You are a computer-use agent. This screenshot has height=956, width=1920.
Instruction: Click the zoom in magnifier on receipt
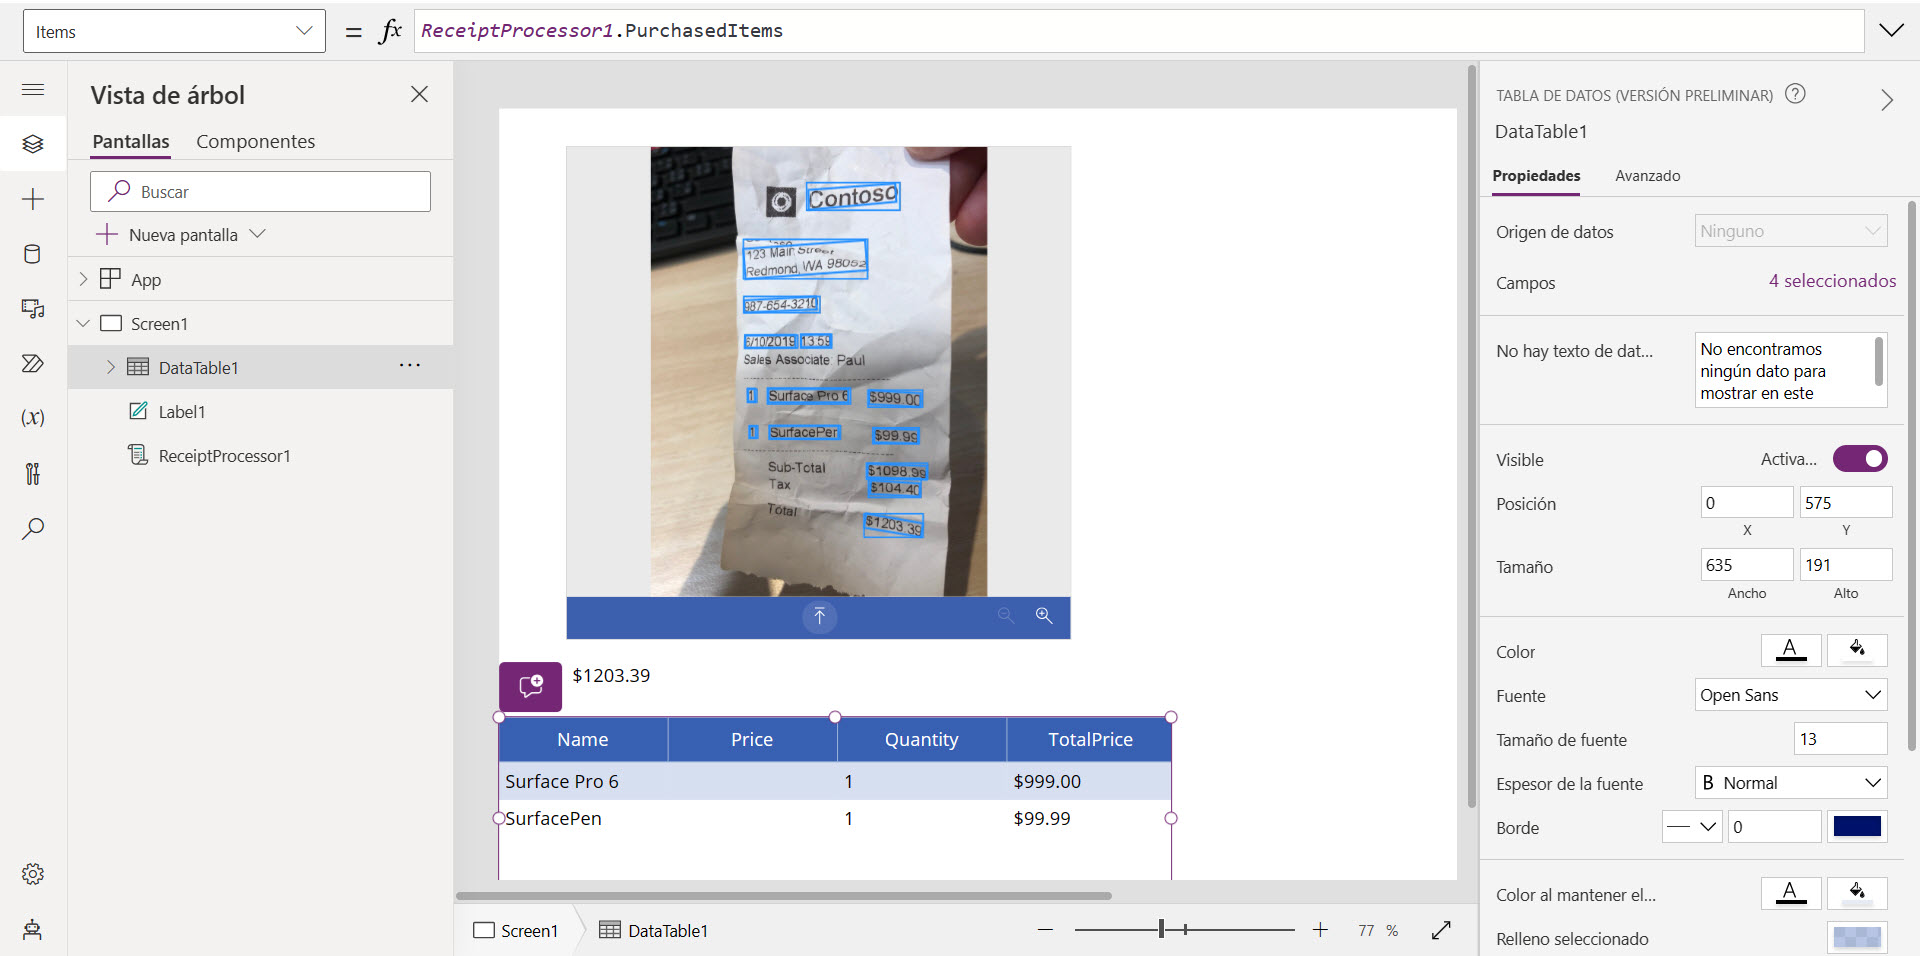(x=1044, y=616)
